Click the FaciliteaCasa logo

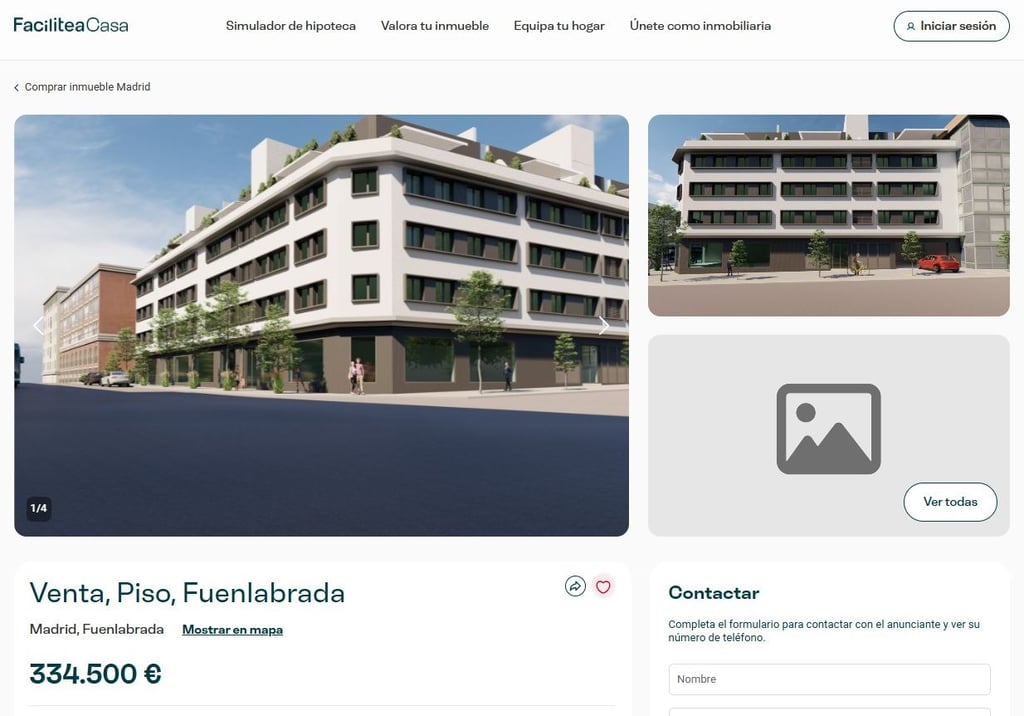tap(71, 25)
